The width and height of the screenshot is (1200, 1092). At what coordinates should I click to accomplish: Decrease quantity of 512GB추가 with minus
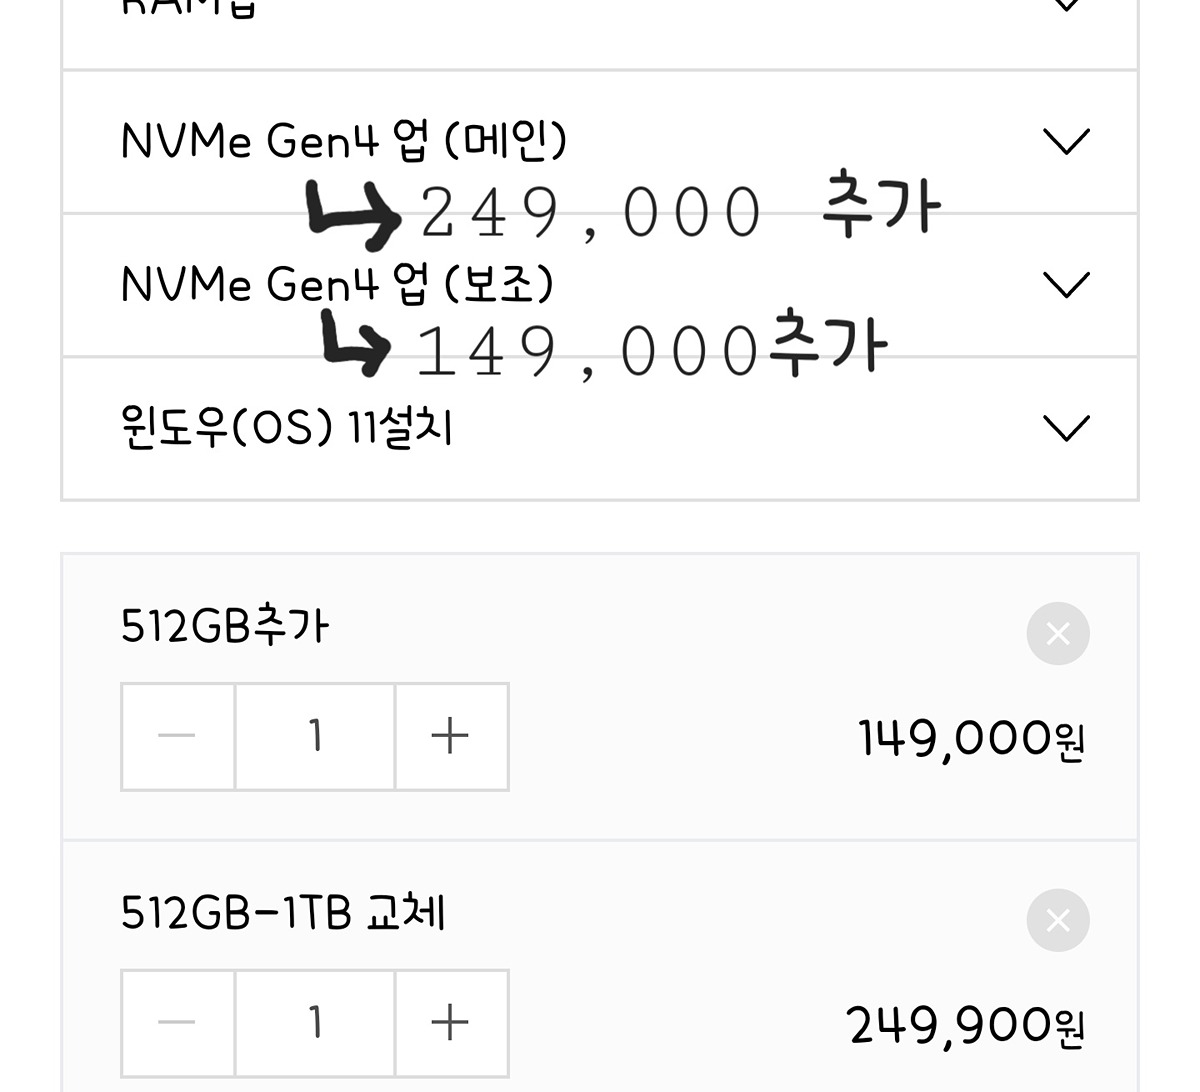(x=177, y=737)
